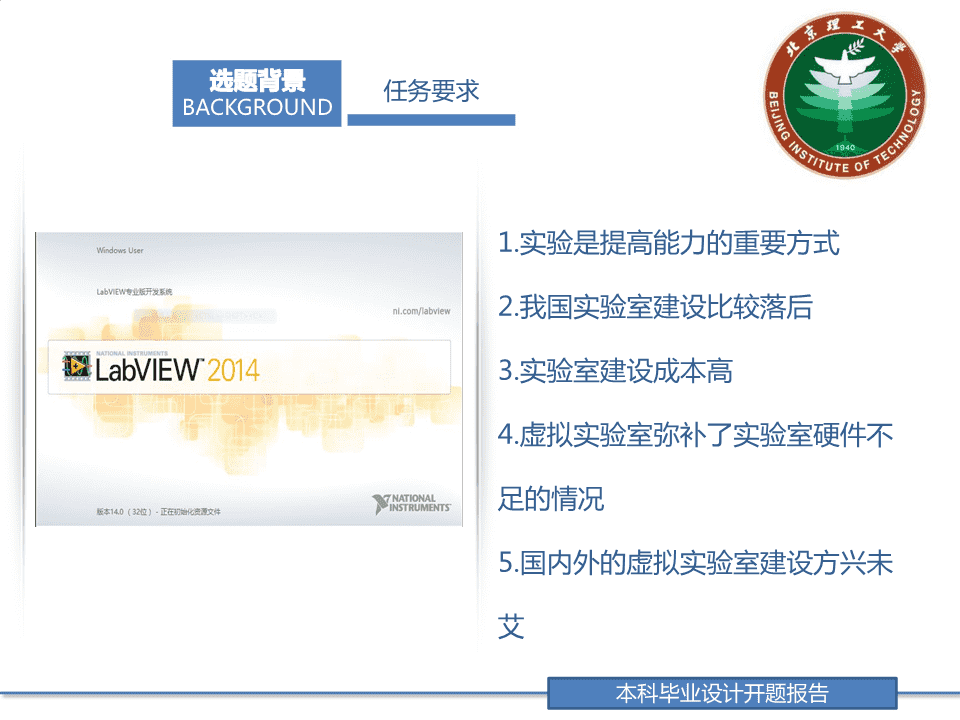
Task: Select the continuation line 足的情况
Action: [550, 498]
